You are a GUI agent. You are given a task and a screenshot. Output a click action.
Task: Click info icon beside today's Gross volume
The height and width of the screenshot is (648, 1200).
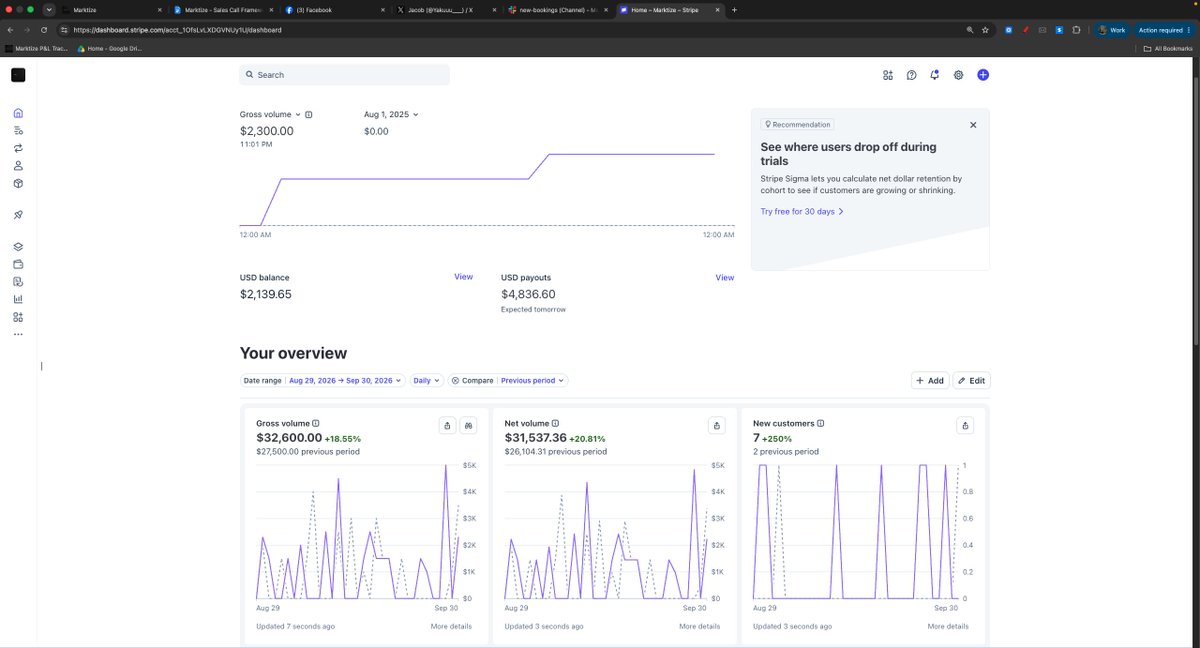(x=308, y=115)
